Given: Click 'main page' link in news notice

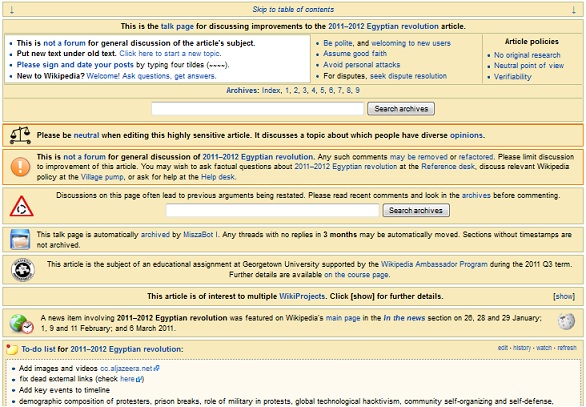Looking at the screenshot, I should pos(343,318).
